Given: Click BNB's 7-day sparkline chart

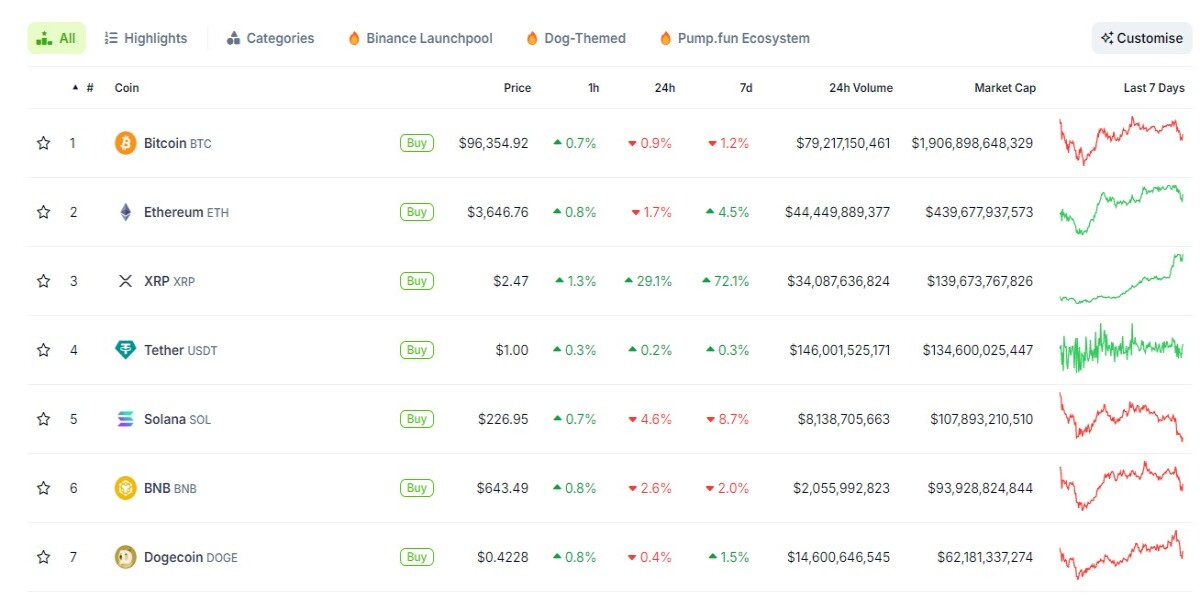Looking at the screenshot, I should pos(1121,485).
